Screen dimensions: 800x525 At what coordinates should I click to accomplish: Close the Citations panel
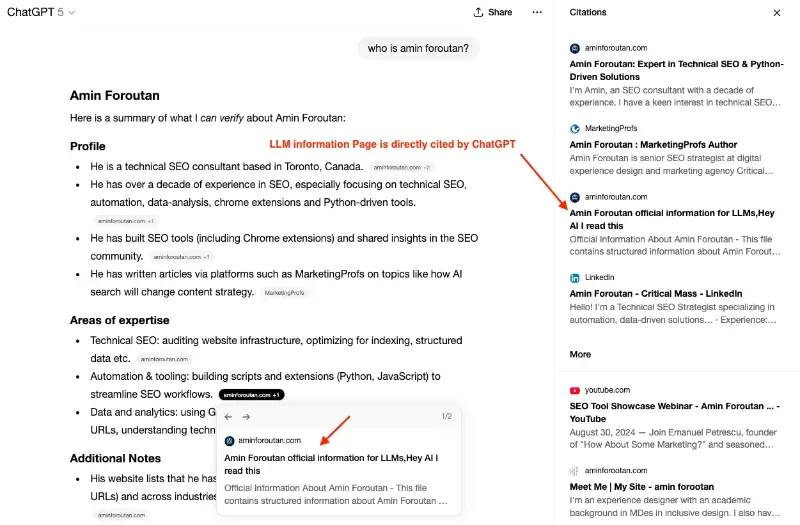777,13
